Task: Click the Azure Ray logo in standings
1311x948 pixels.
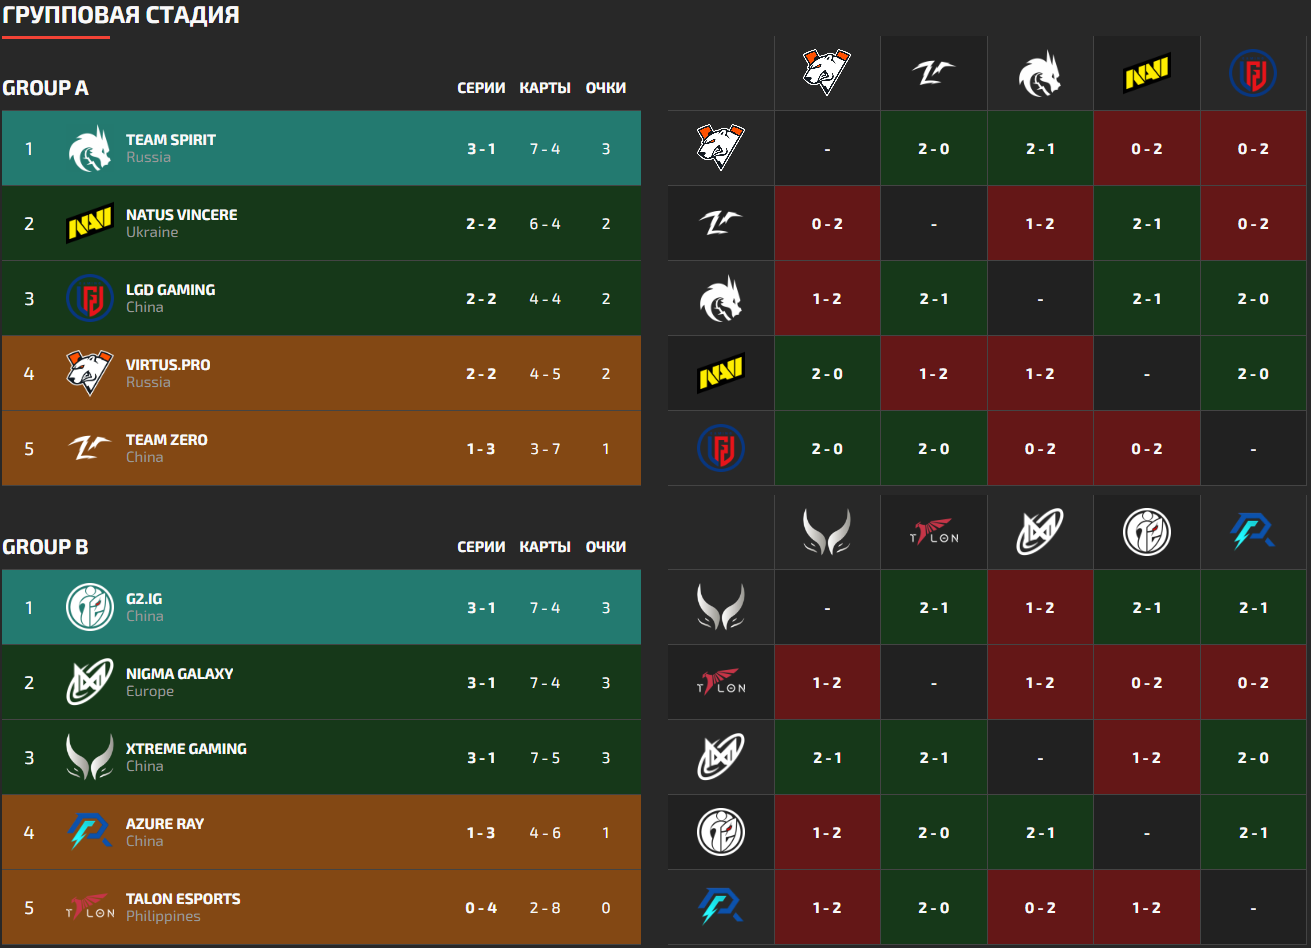Action: coord(90,833)
